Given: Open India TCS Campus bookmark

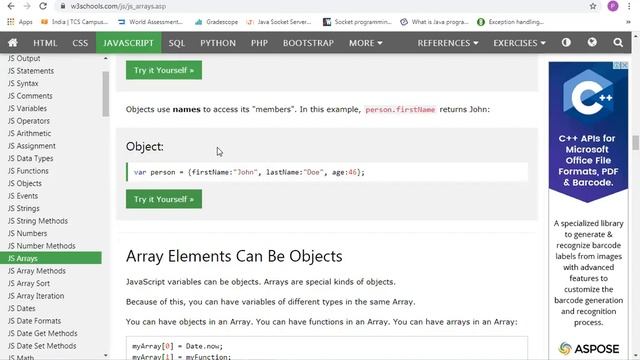Looking at the screenshot, I should (75, 22).
